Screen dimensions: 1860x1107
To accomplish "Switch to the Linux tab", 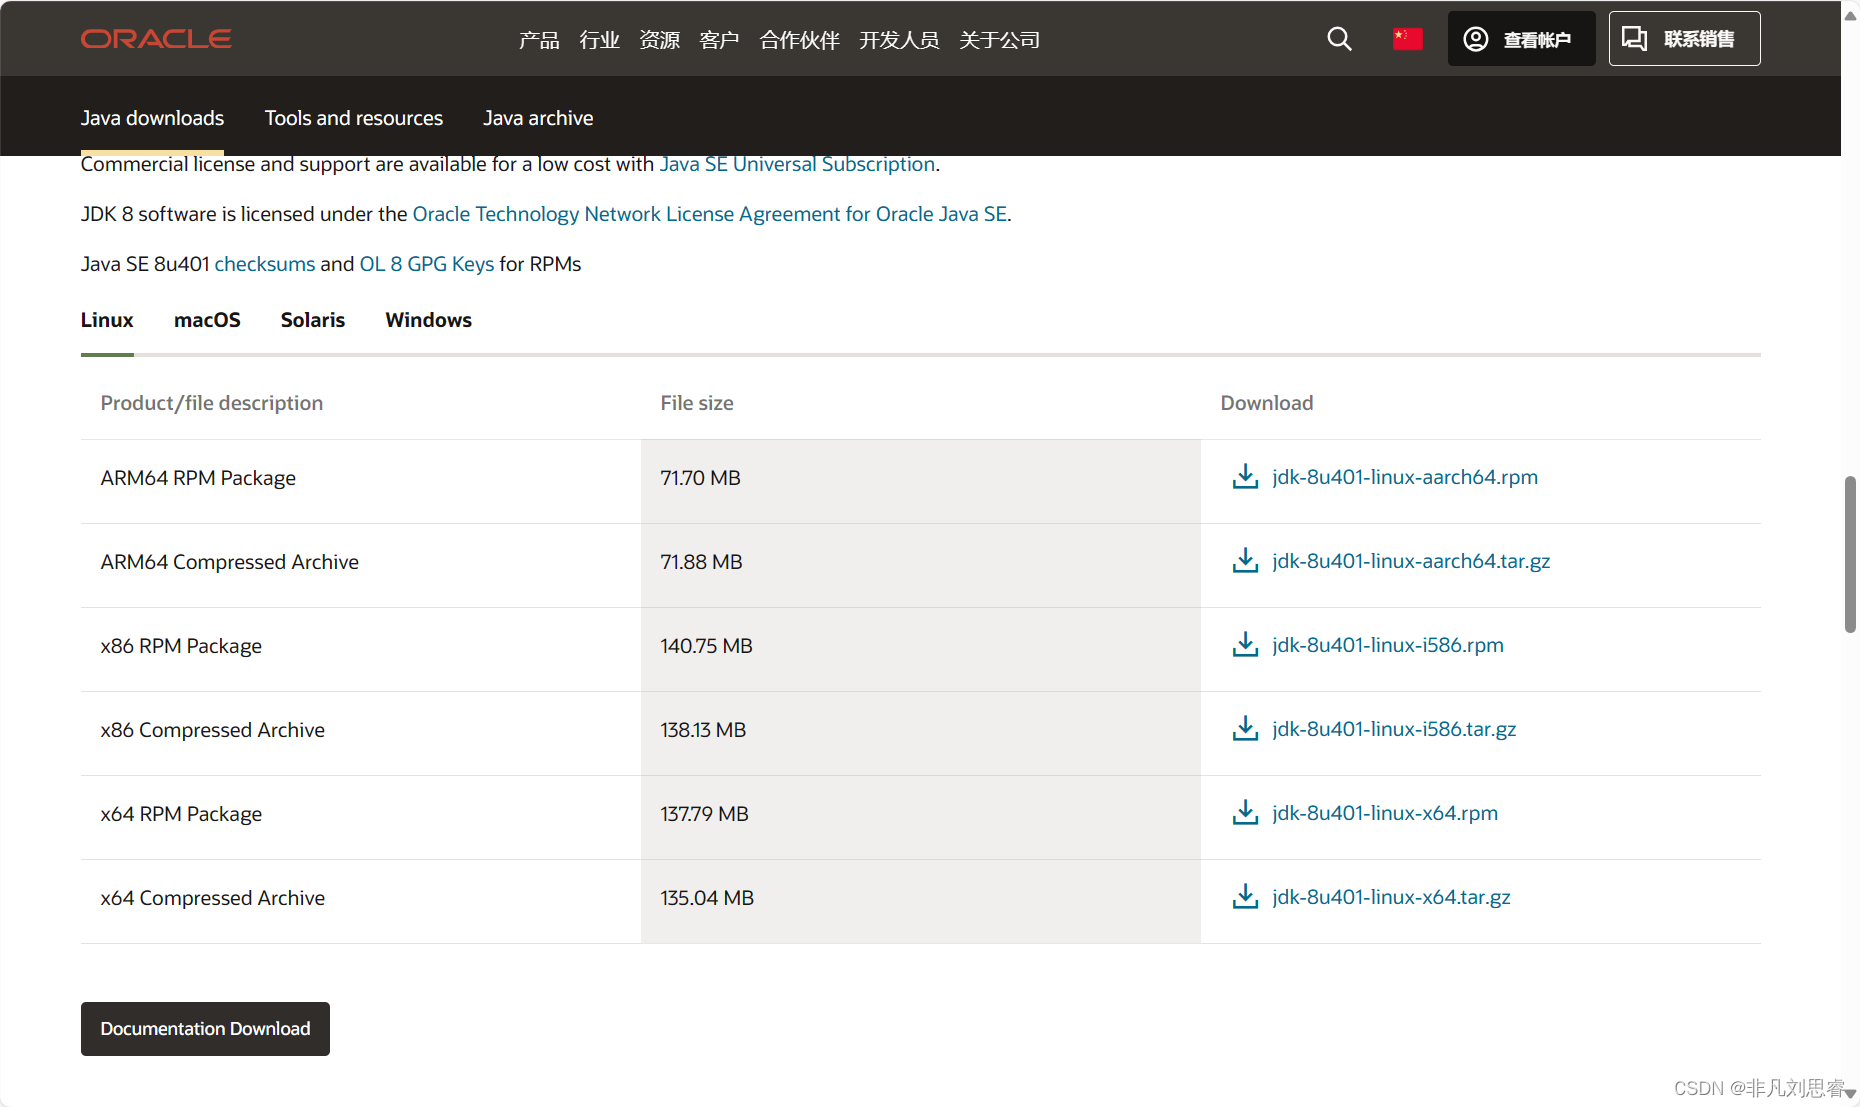I will coord(107,320).
